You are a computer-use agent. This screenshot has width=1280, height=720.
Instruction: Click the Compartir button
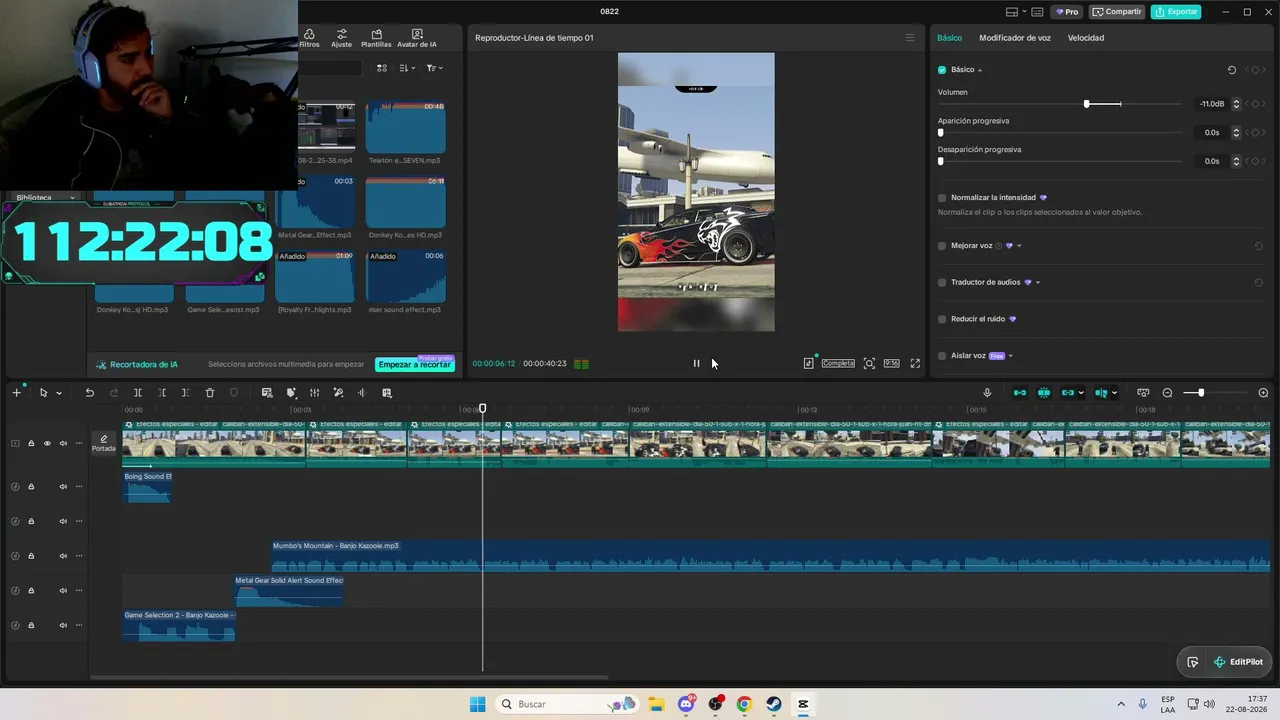[1117, 12]
